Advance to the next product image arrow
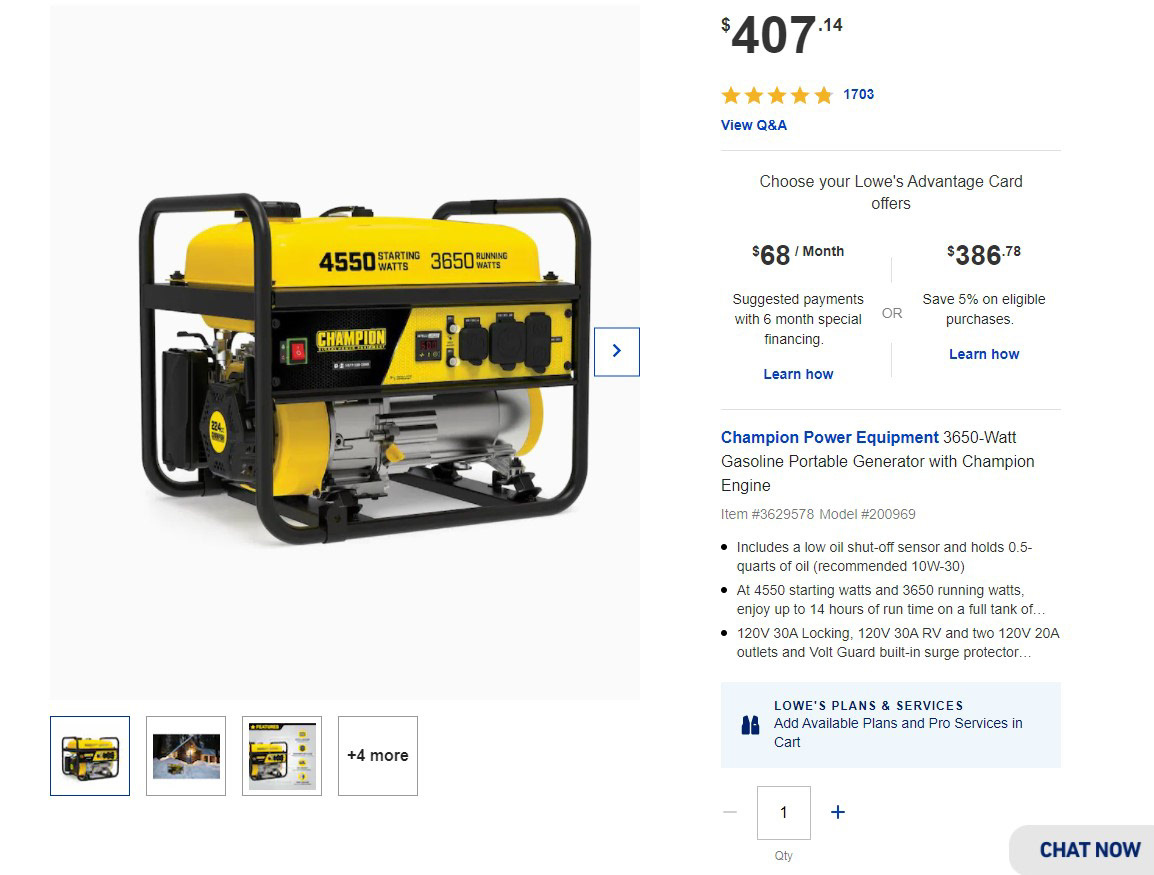The width and height of the screenshot is (1154, 875). point(617,352)
